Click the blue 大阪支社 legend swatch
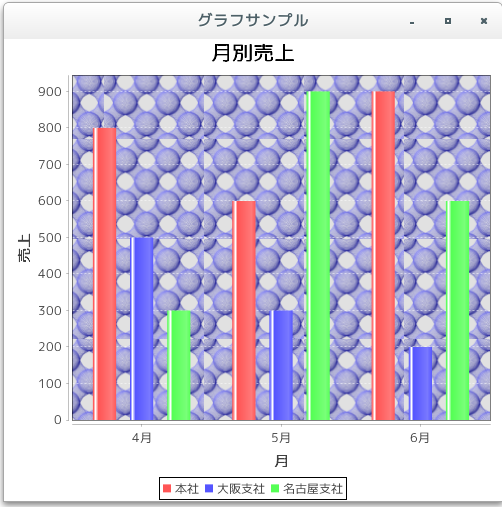This screenshot has height=507, width=502. pyautogui.click(x=209, y=489)
